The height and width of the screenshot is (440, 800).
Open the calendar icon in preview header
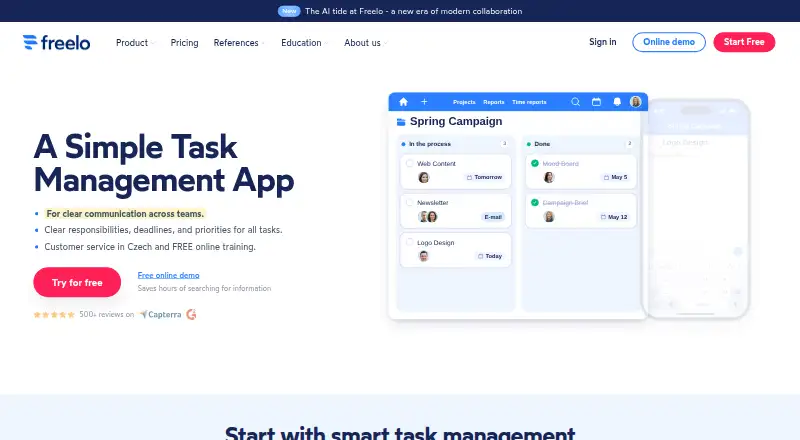596,102
